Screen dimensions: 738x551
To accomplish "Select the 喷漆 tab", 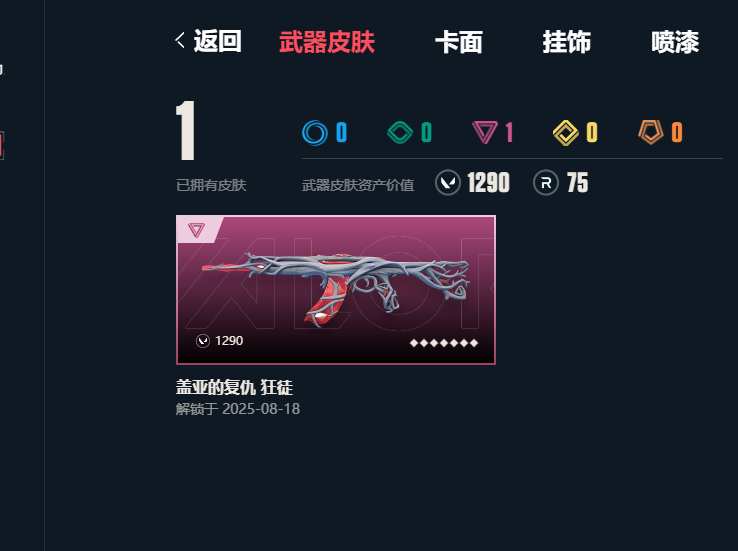I will click(x=675, y=42).
